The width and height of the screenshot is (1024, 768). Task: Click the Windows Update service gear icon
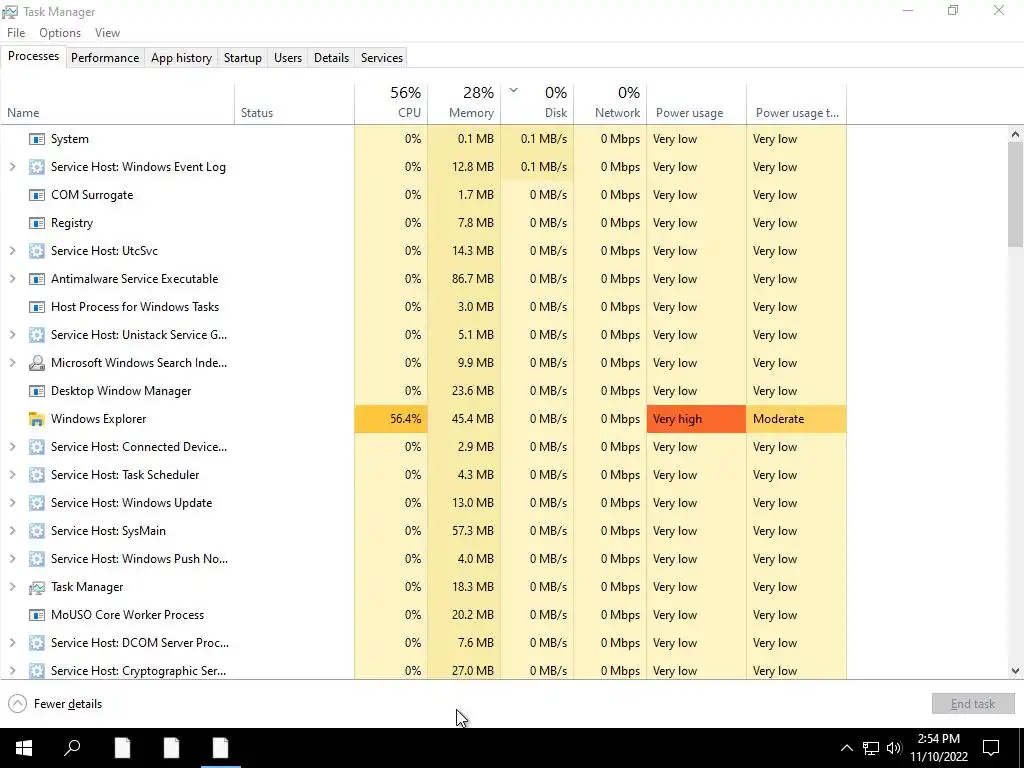click(37, 504)
